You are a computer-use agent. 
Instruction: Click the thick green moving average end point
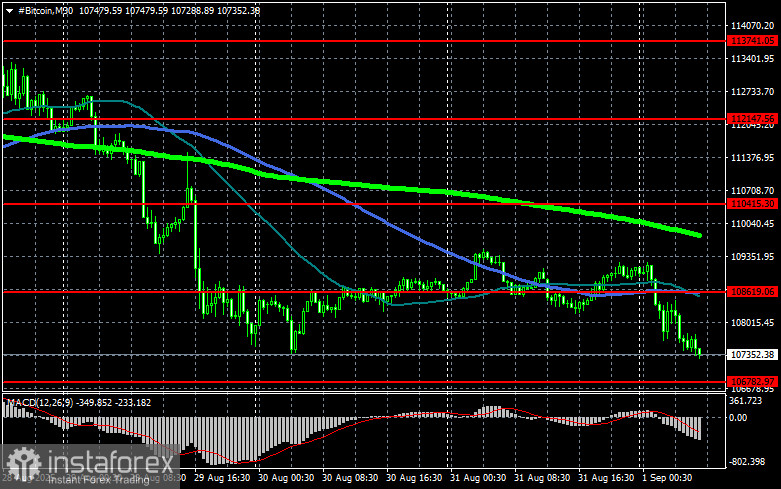[x=699, y=235]
